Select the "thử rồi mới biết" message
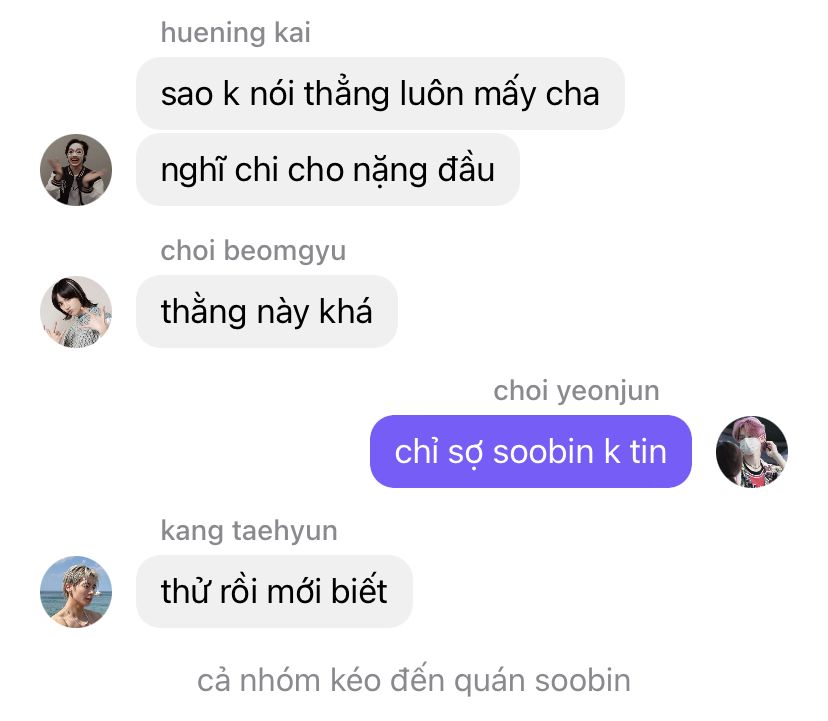The image size is (828, 721). tap(274, 592)
